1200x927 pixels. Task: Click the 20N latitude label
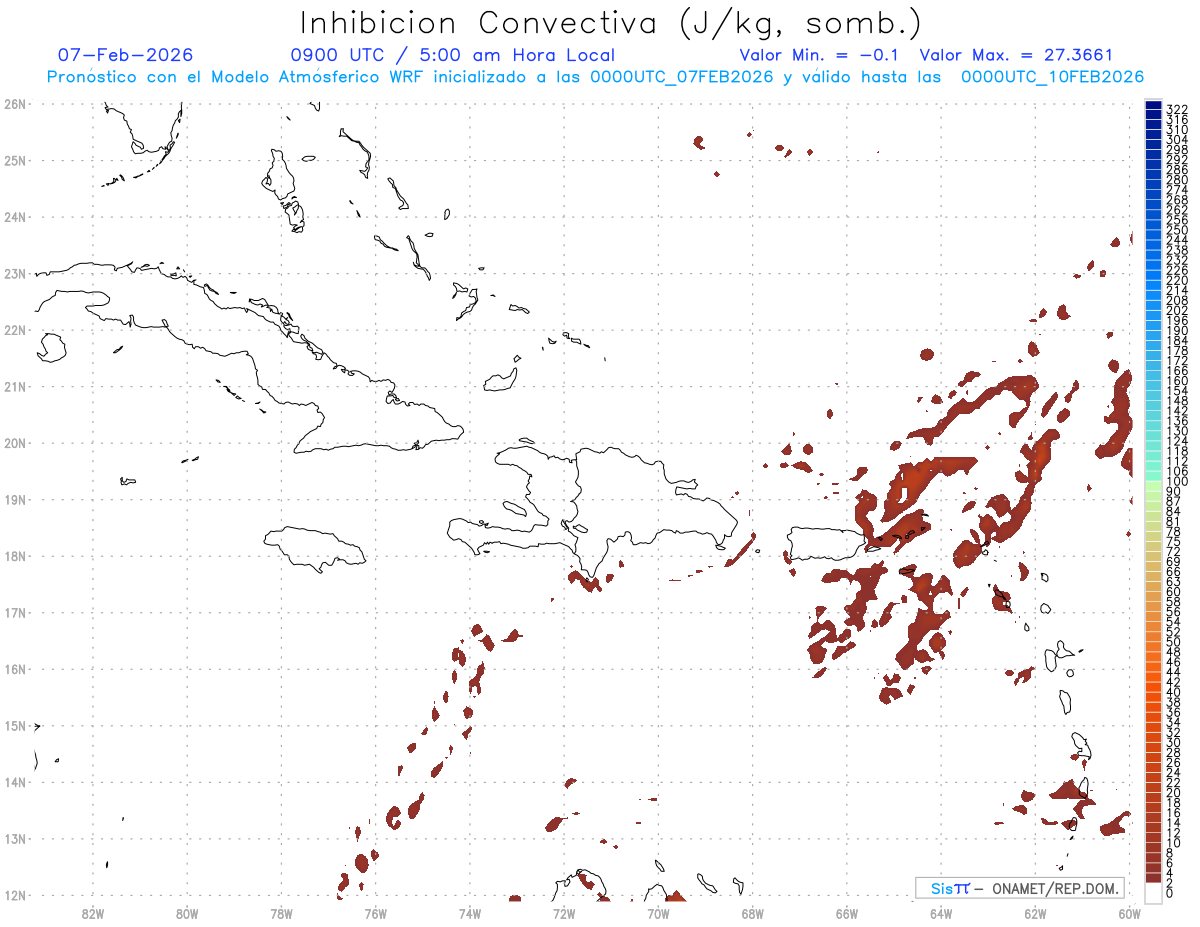14,443
